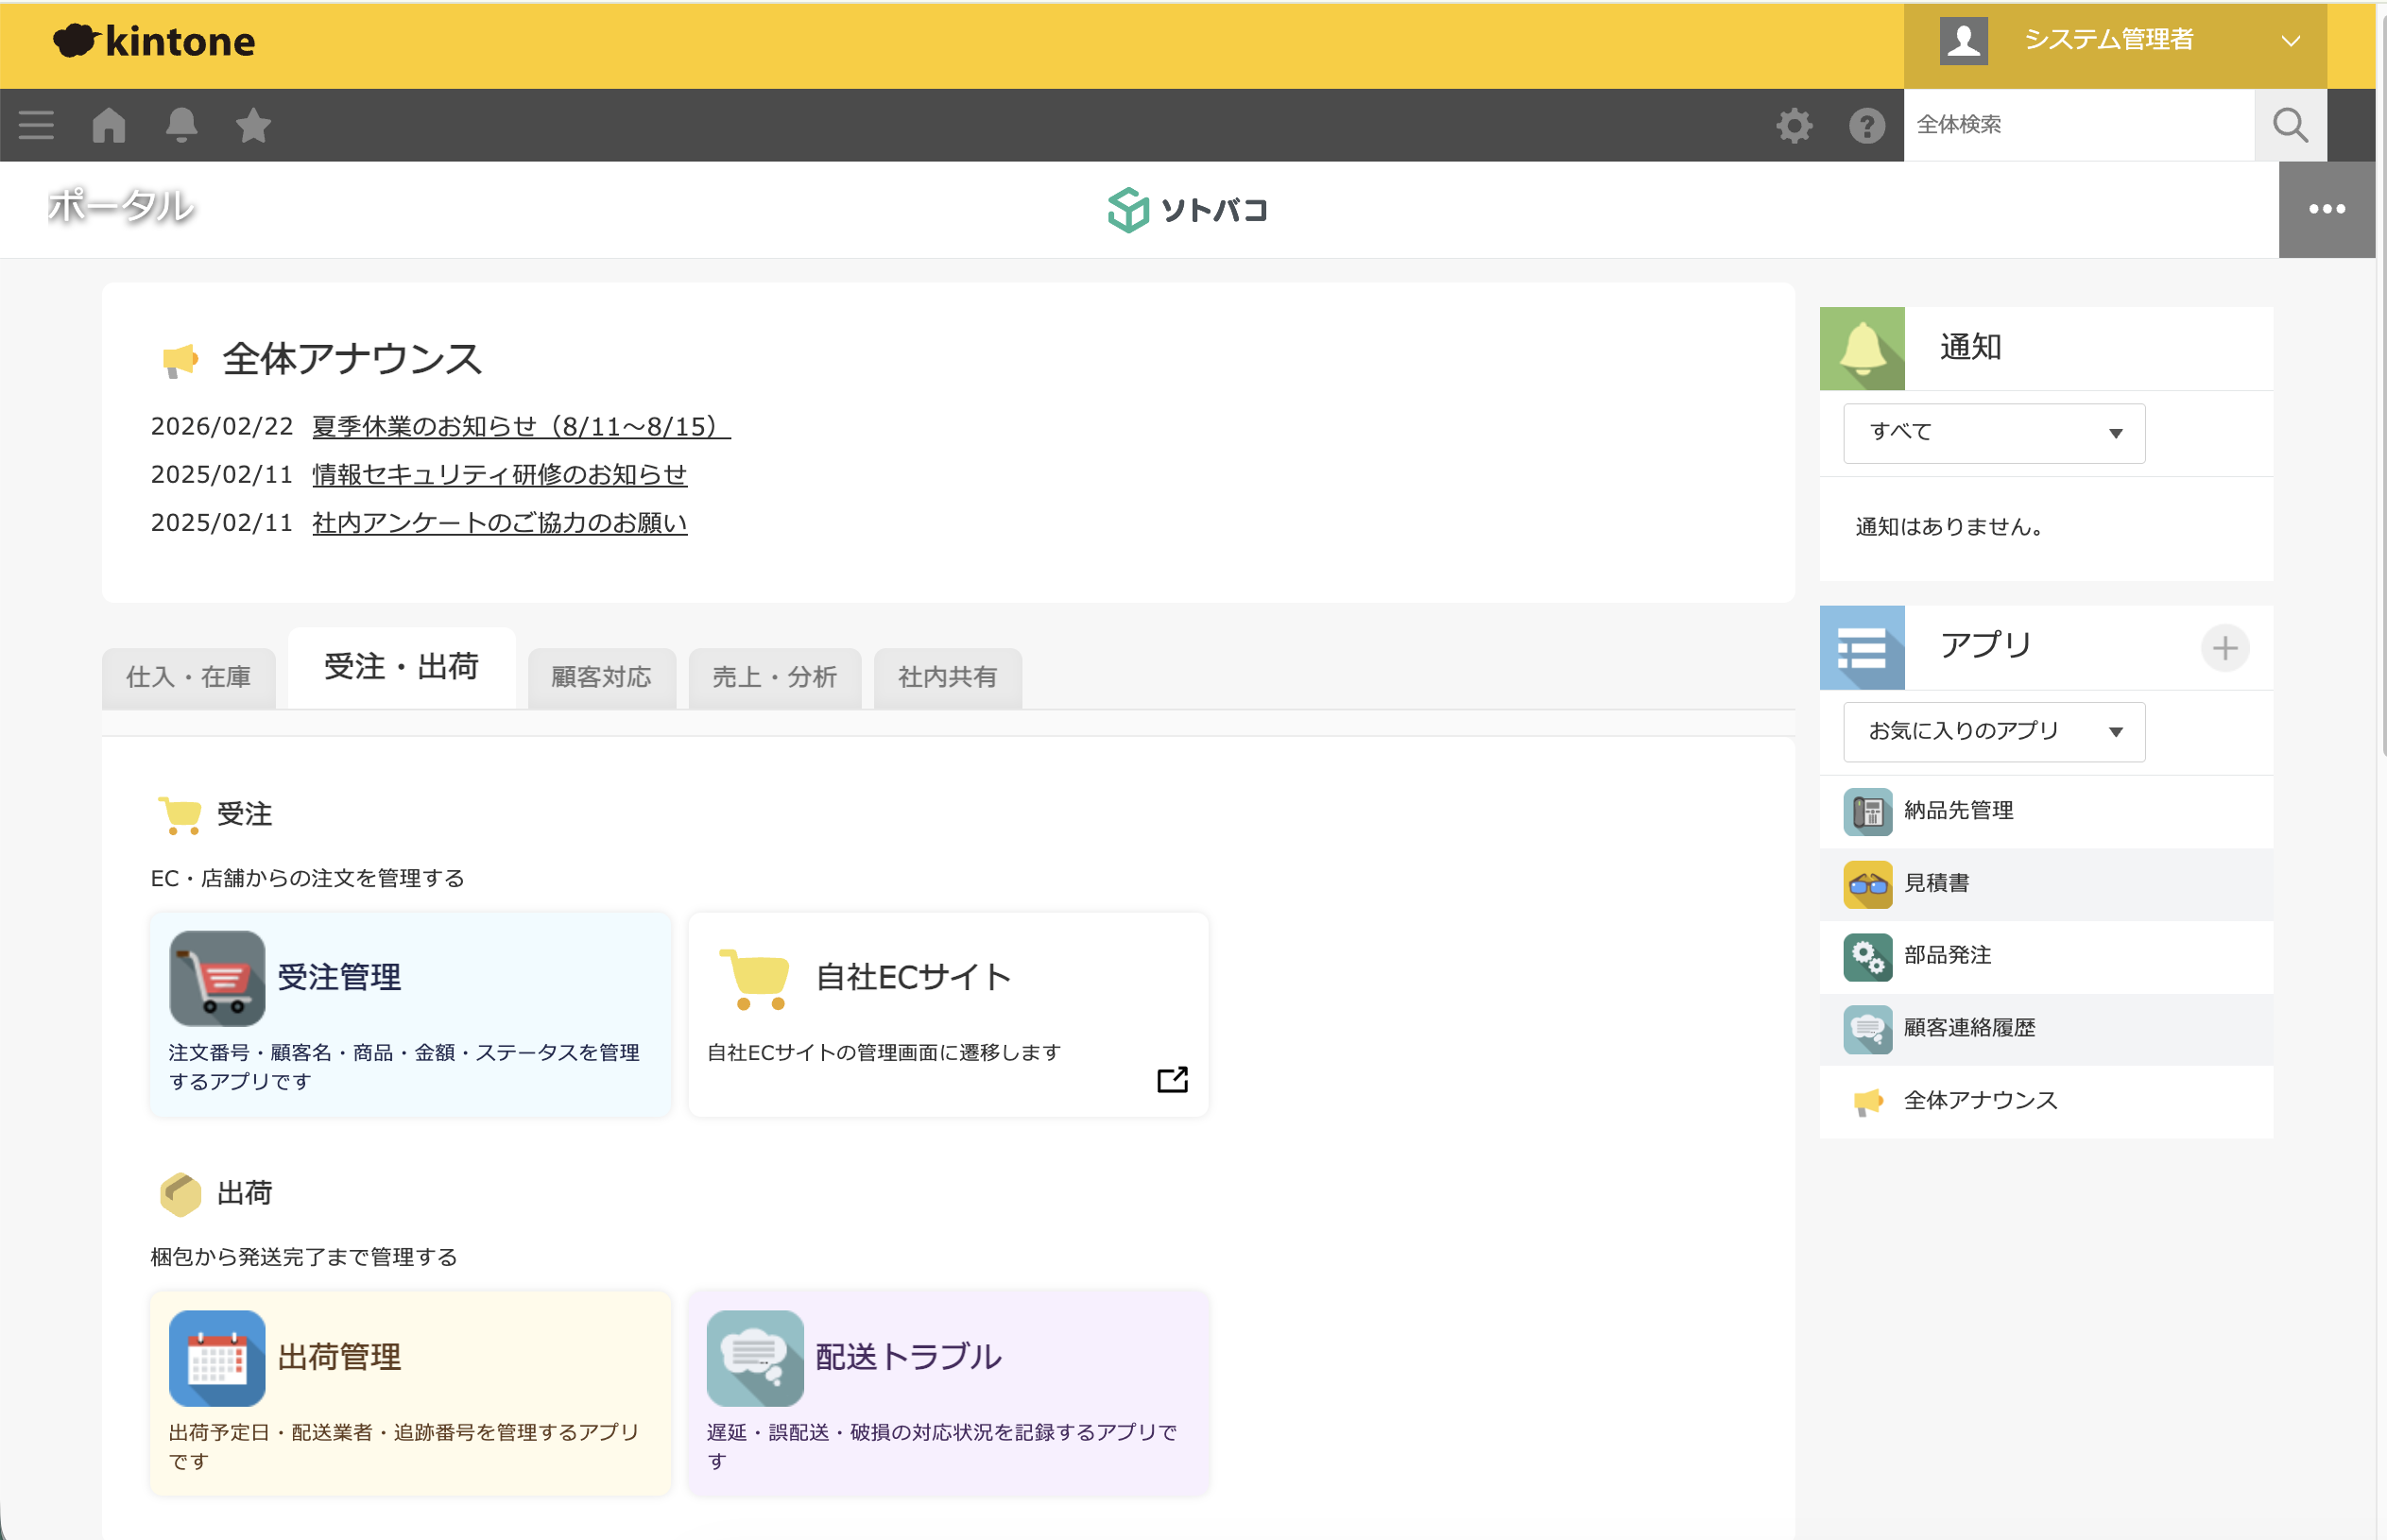This screenshot has height=1540, width=2387.
Task: Click the 出荷管理 calendar icon
Action: pos(217,1358)
